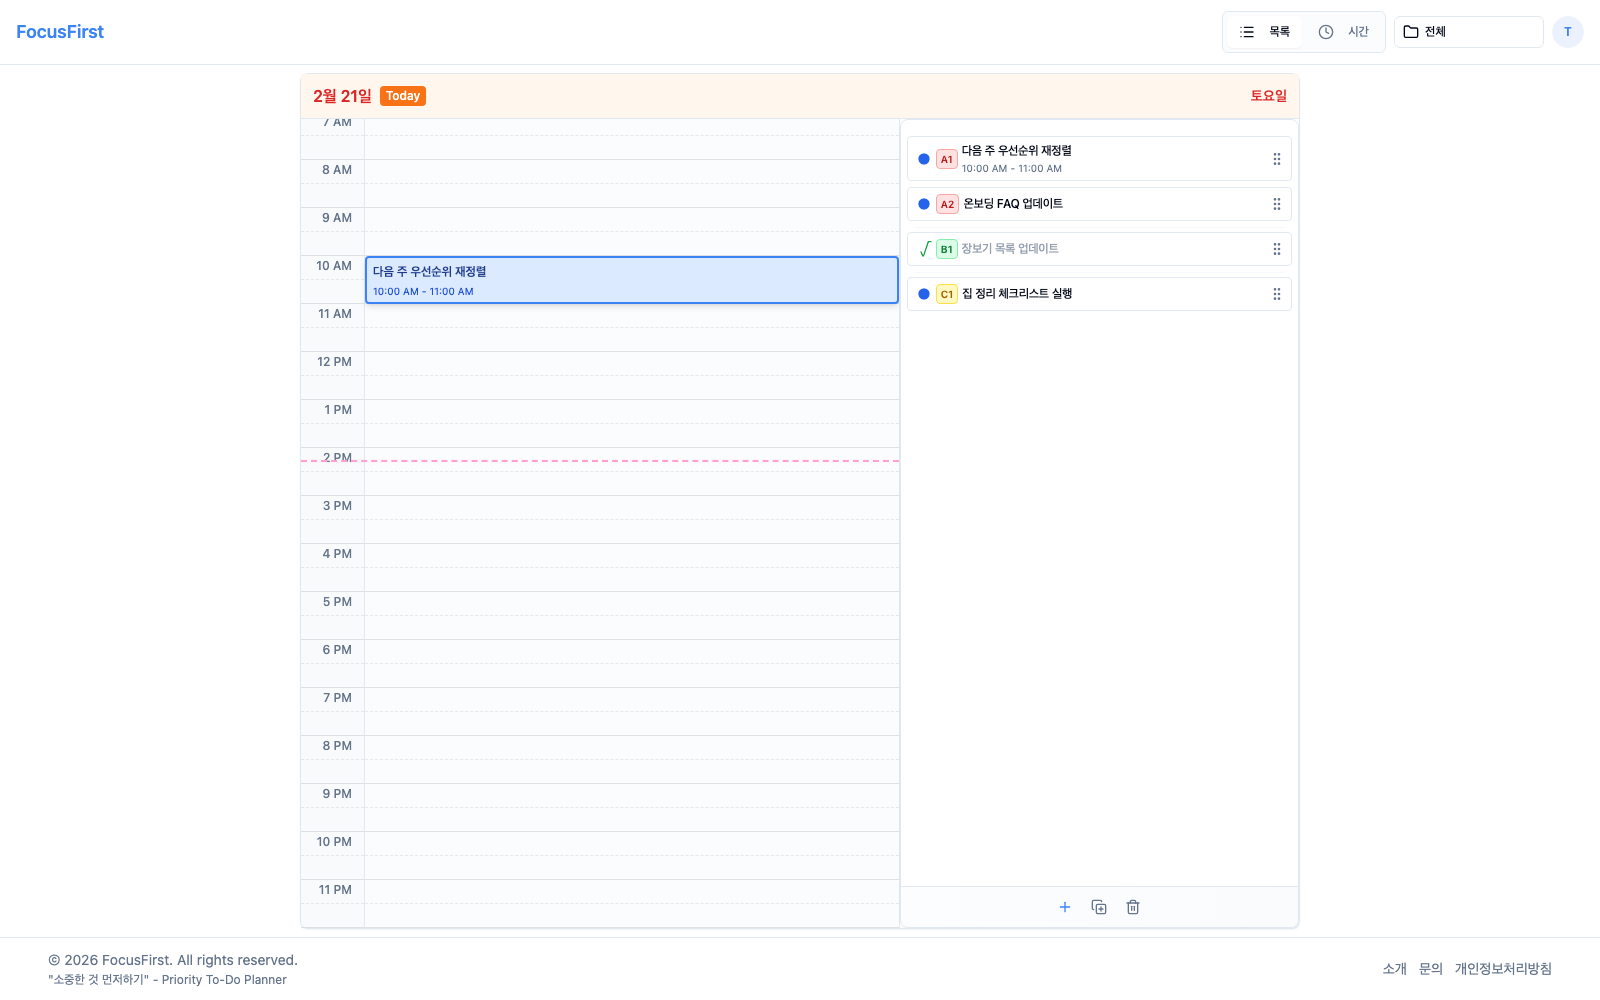This screenshot has height=1000, width=1600.
Task: Open the 전체 folder dropdown
Action: [x=1468, y=32]
